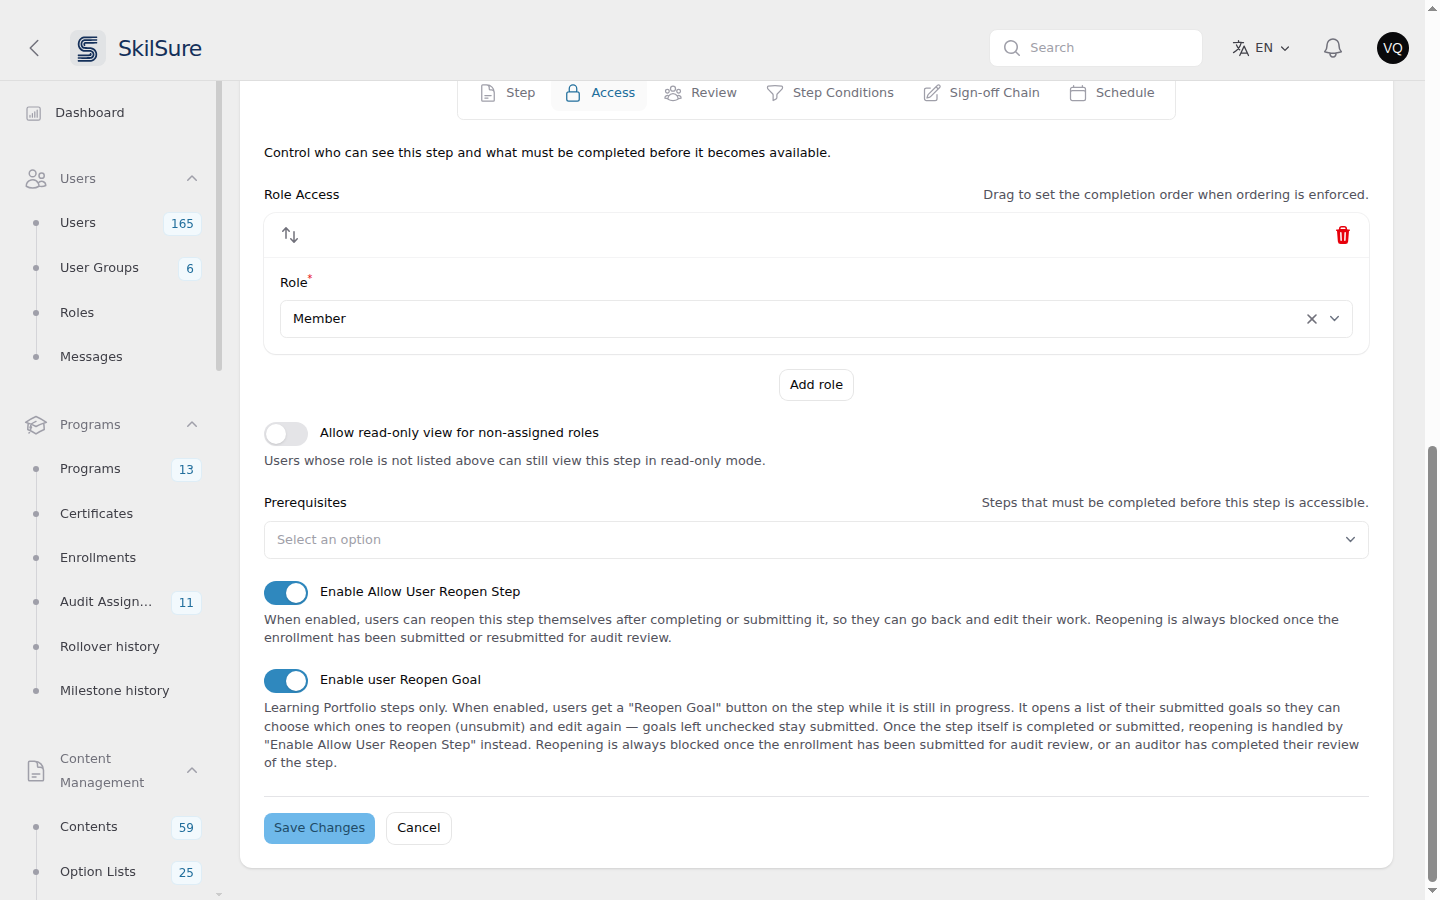Go to Step Conditions tab
This screenshot has height=900, width=1440.
(830, 93)
